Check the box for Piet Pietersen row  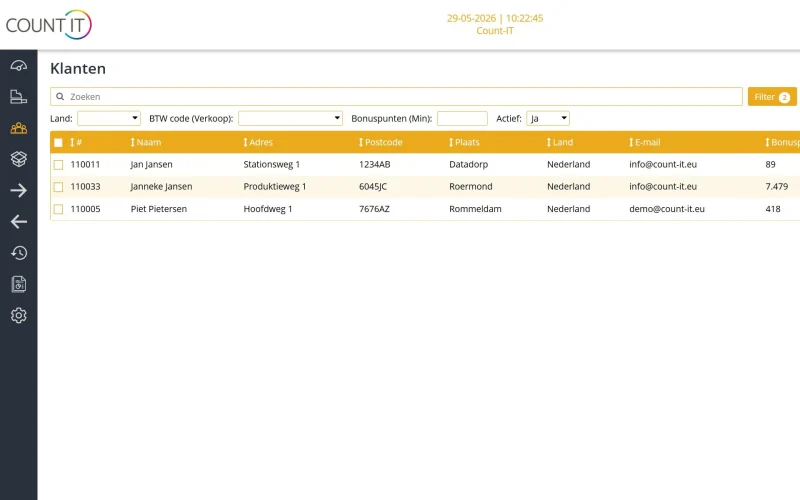pos(58,209)
